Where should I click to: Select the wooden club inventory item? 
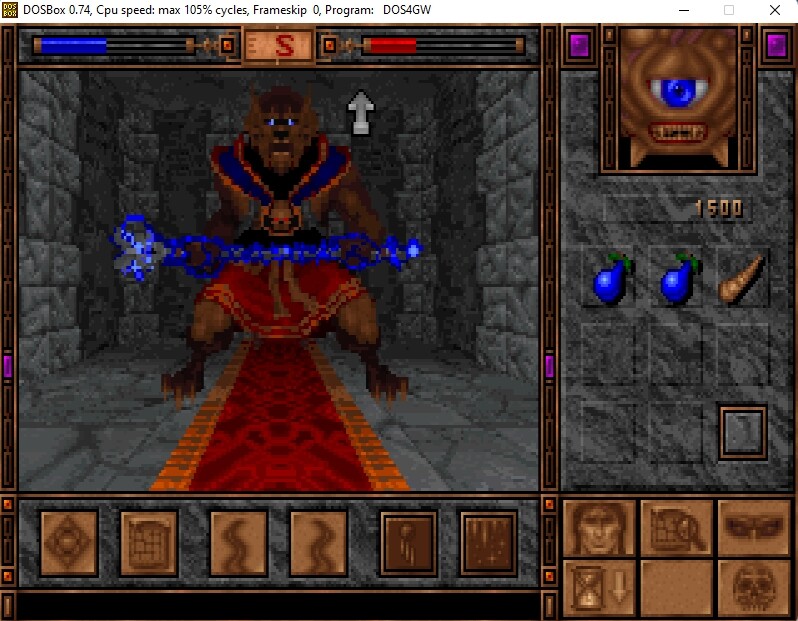(741, 280)
